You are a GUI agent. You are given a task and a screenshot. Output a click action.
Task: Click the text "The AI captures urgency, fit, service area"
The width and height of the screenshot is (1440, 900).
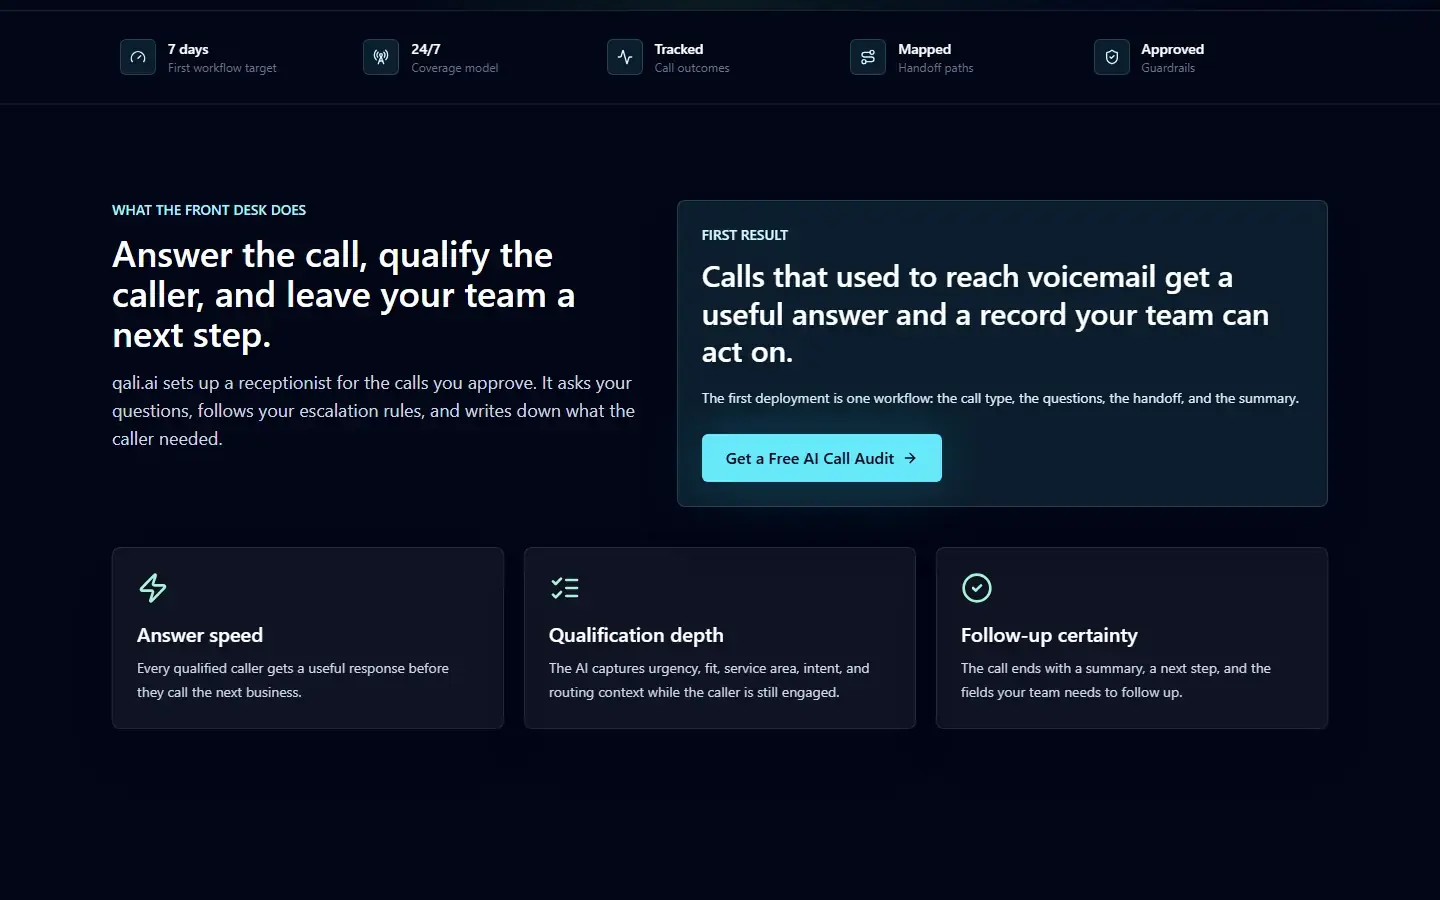[x=709, y=680]
